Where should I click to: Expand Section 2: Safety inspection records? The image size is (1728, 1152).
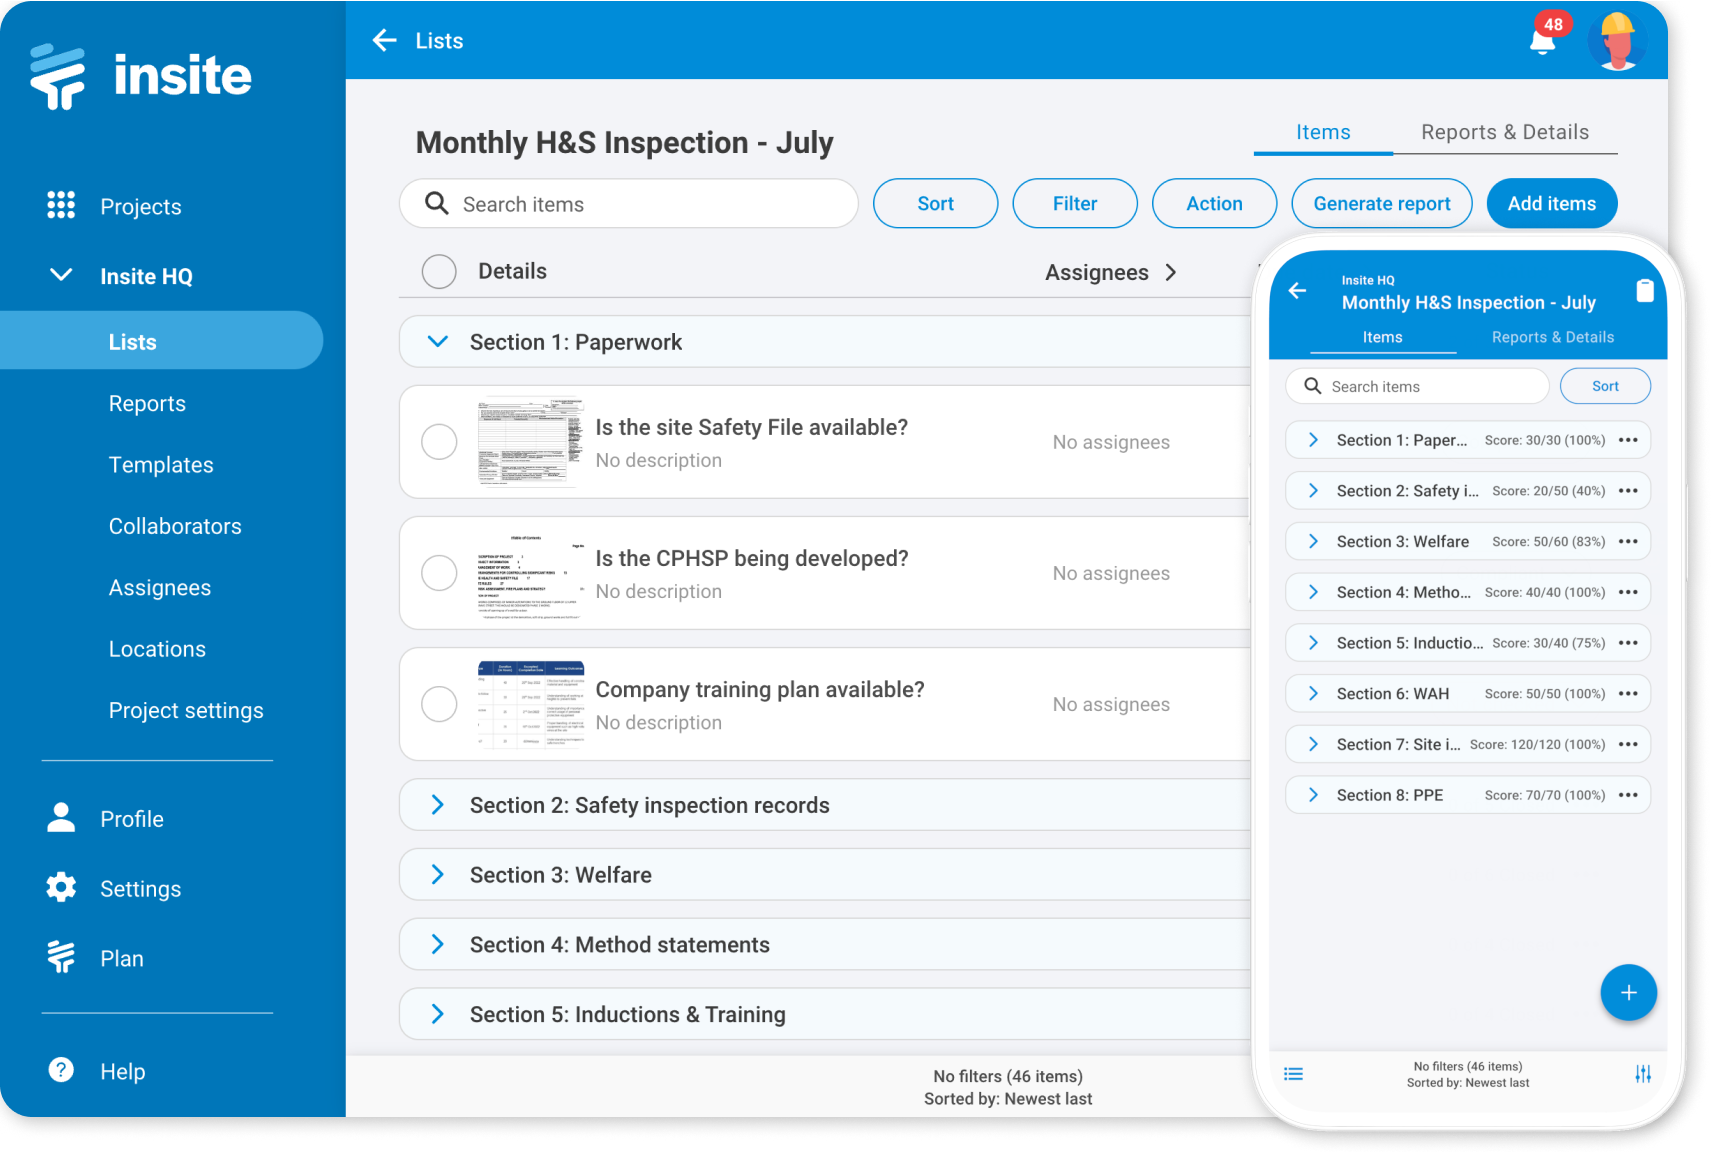tap(437, 804)
